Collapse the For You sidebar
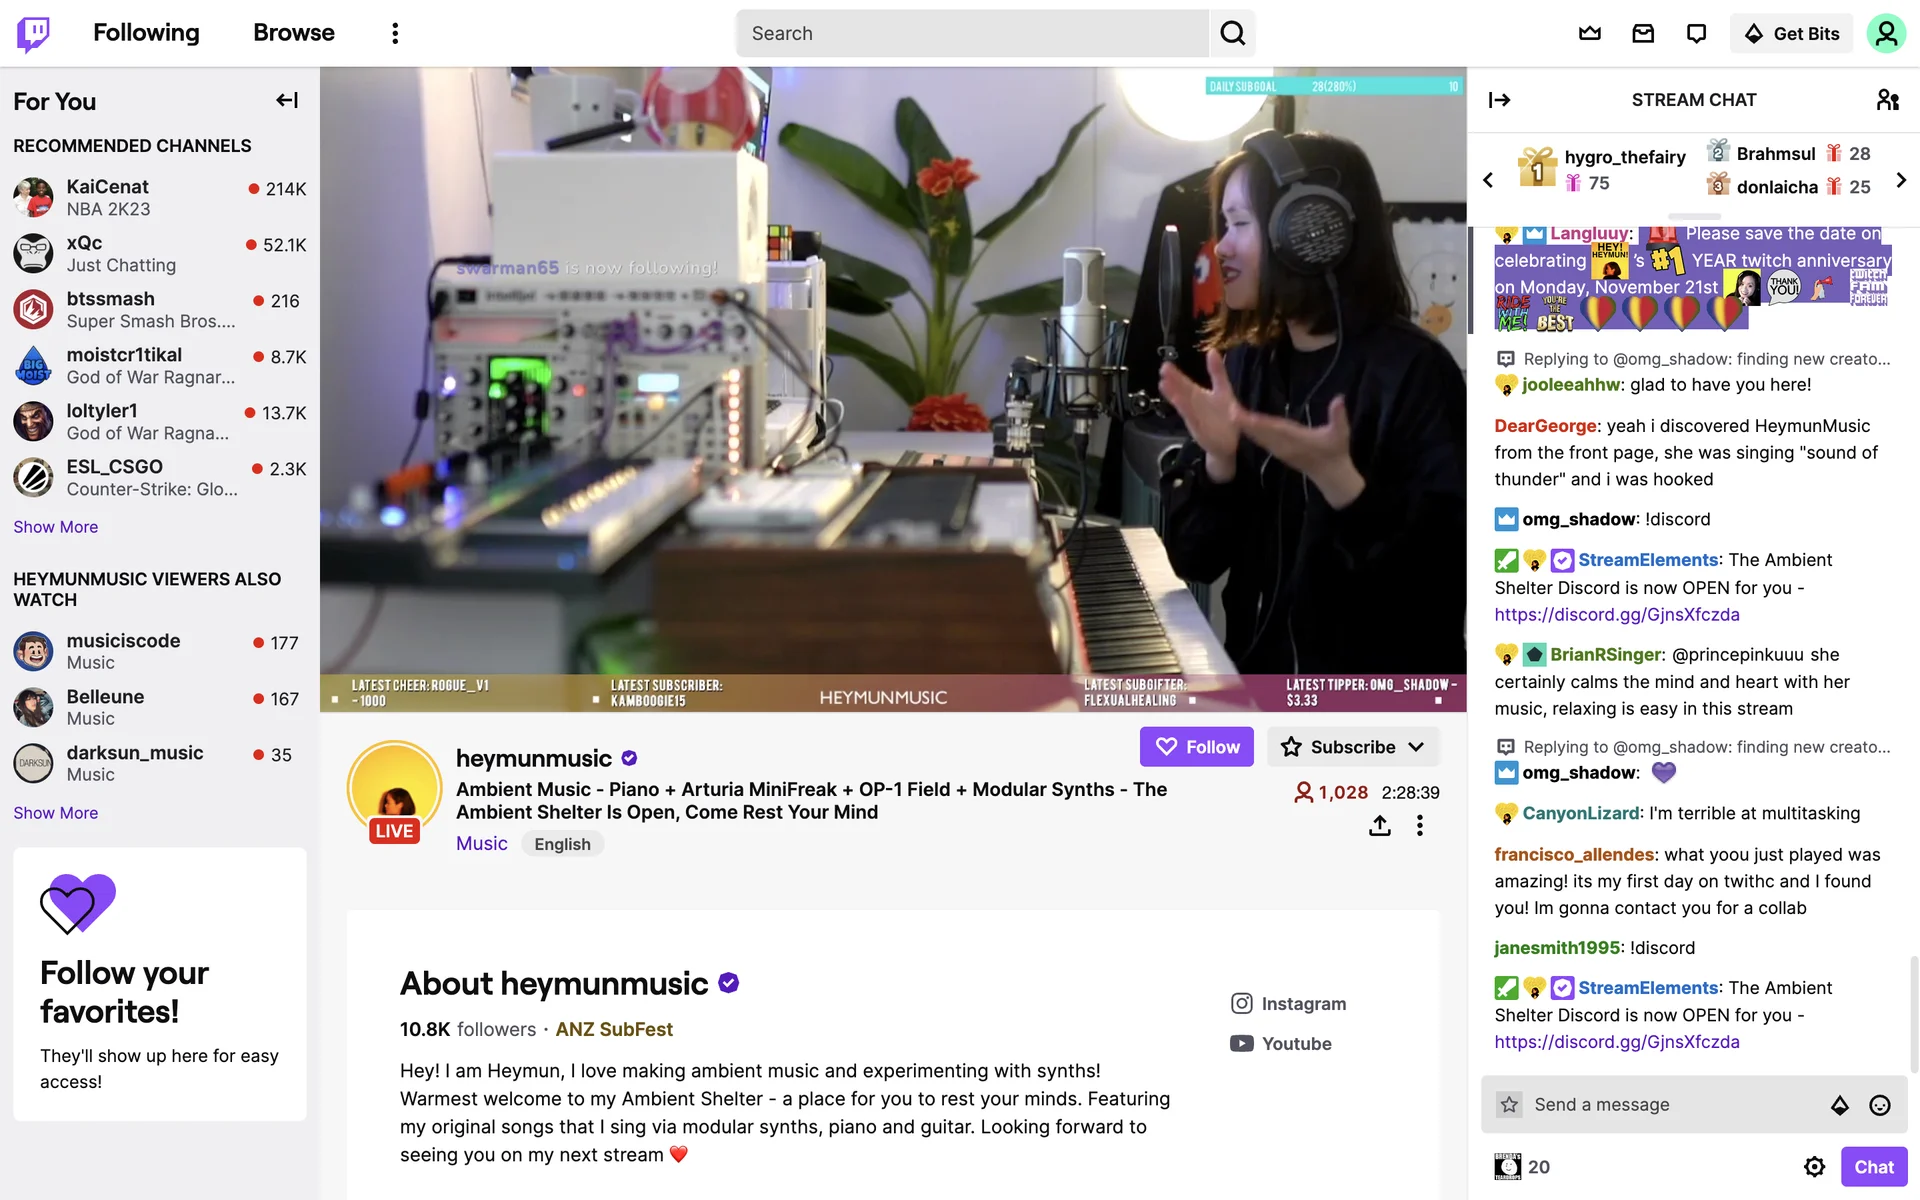Viewport: 1920px width, 1200px height. (x=287, y=100)
